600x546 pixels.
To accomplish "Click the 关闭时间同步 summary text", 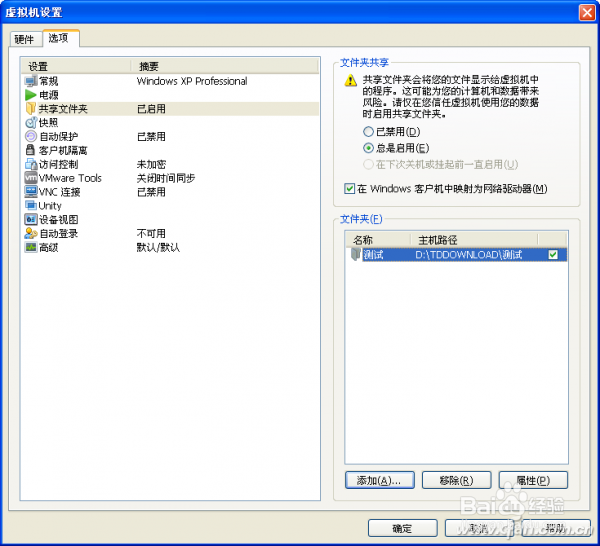I will [x=166, y=178].
